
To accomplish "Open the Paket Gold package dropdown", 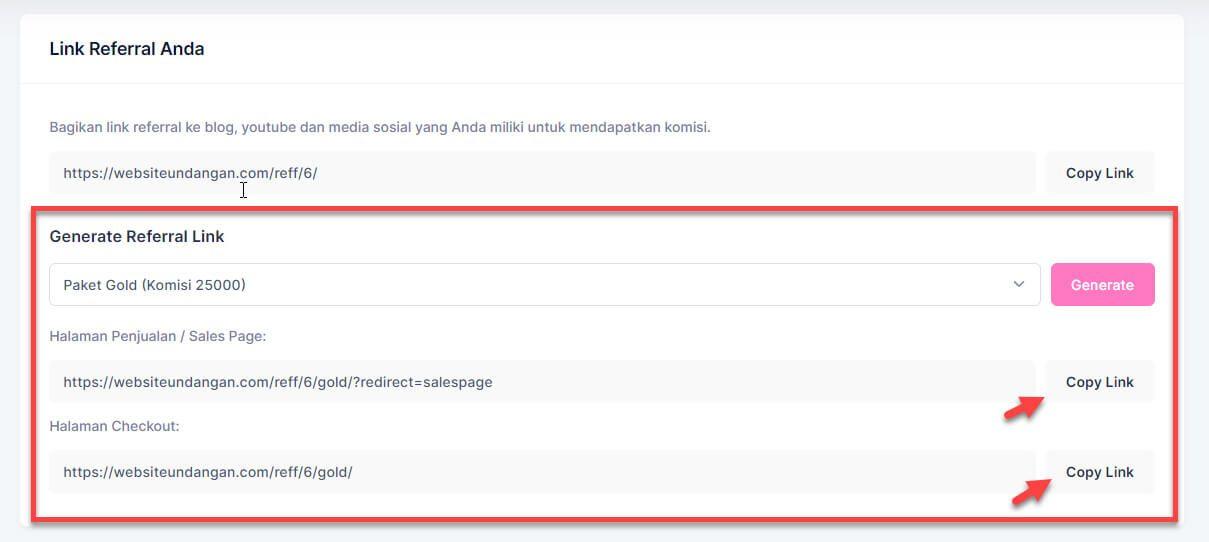I will pos(544,285).
